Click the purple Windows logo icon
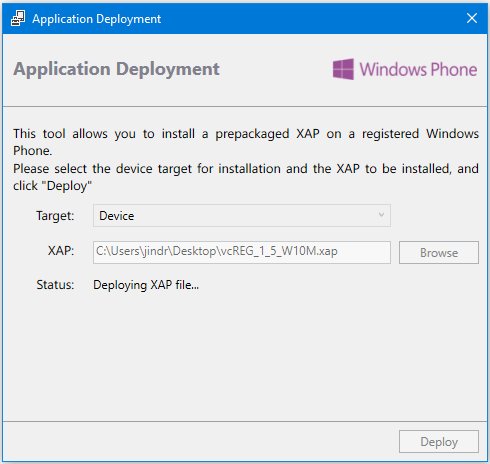This screenshot has height=464, width=490. click(343, 69)
